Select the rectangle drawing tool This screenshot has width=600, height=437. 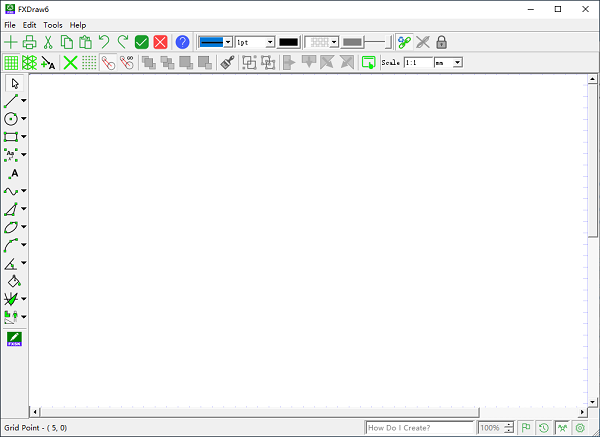coord(11,137)
